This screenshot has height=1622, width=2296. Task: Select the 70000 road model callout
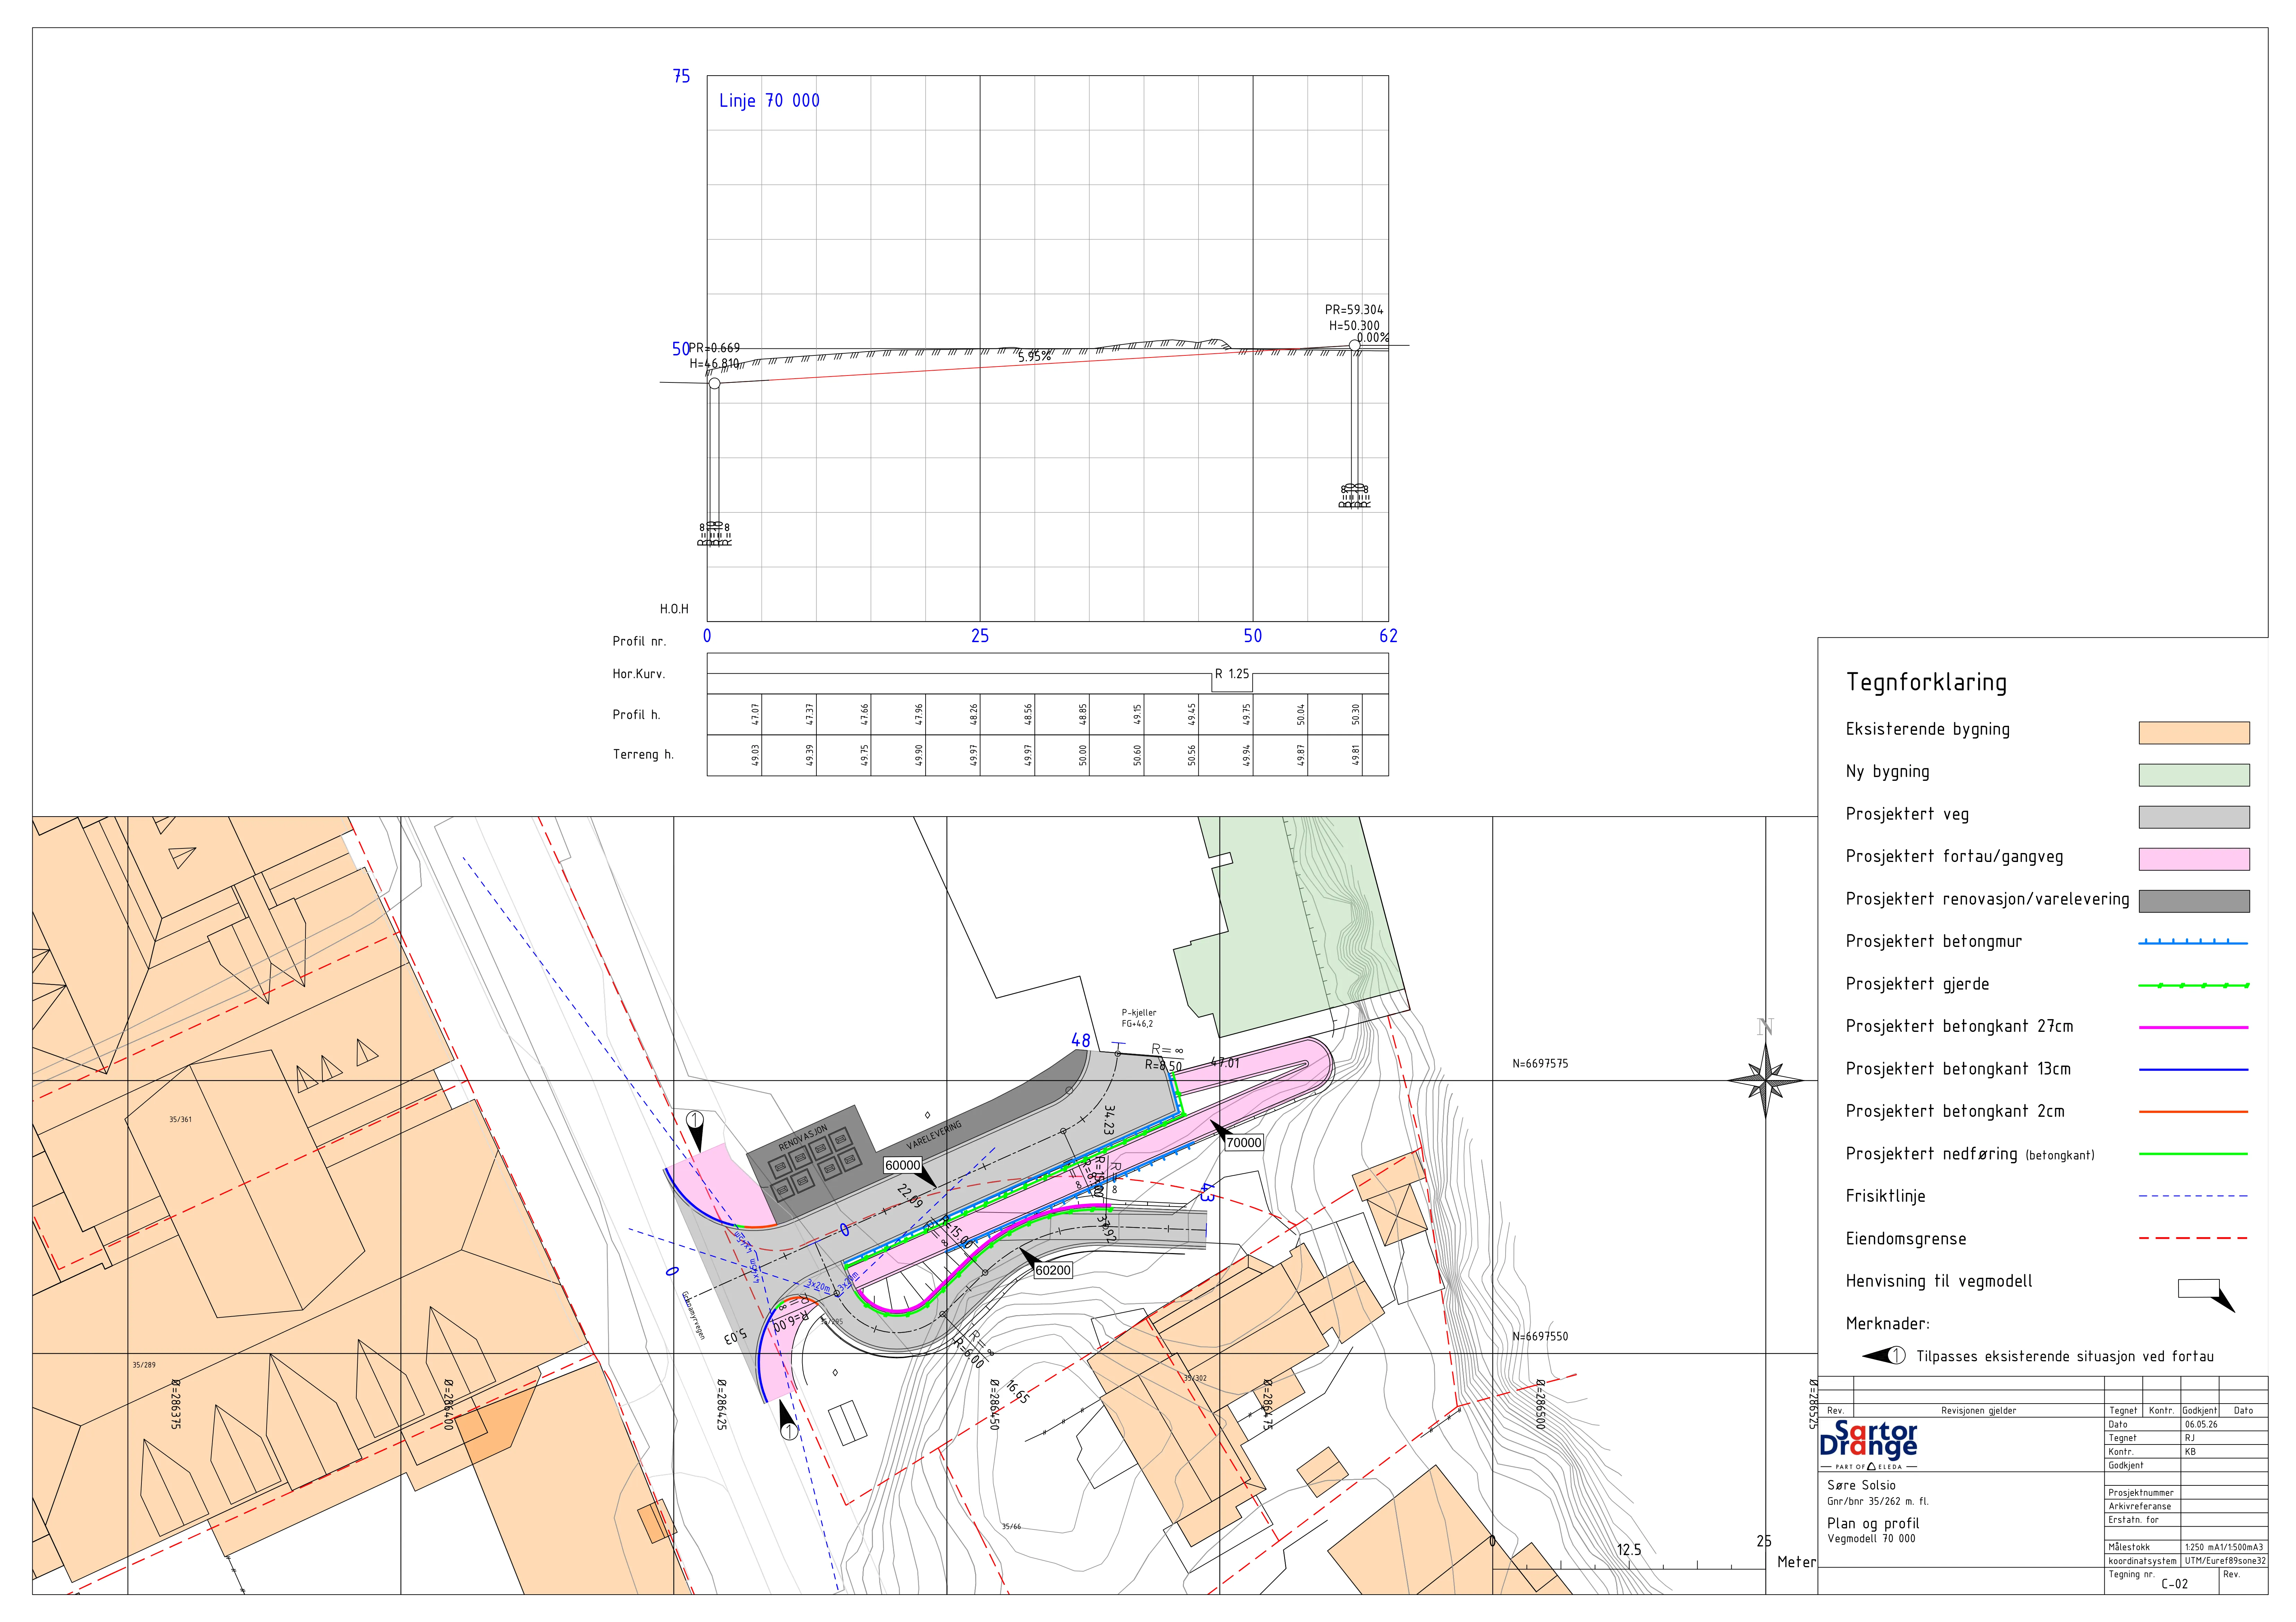(1244, 1142)
